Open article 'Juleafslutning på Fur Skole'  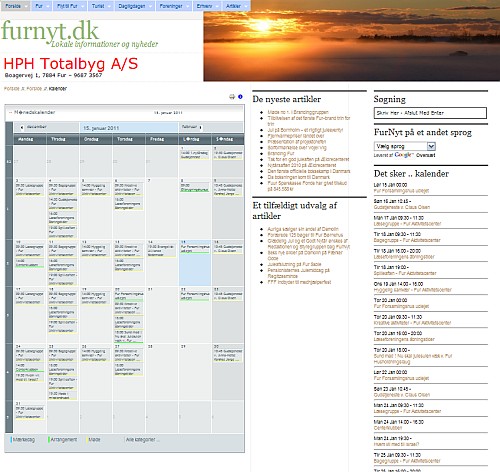click(x=294, y=264)
